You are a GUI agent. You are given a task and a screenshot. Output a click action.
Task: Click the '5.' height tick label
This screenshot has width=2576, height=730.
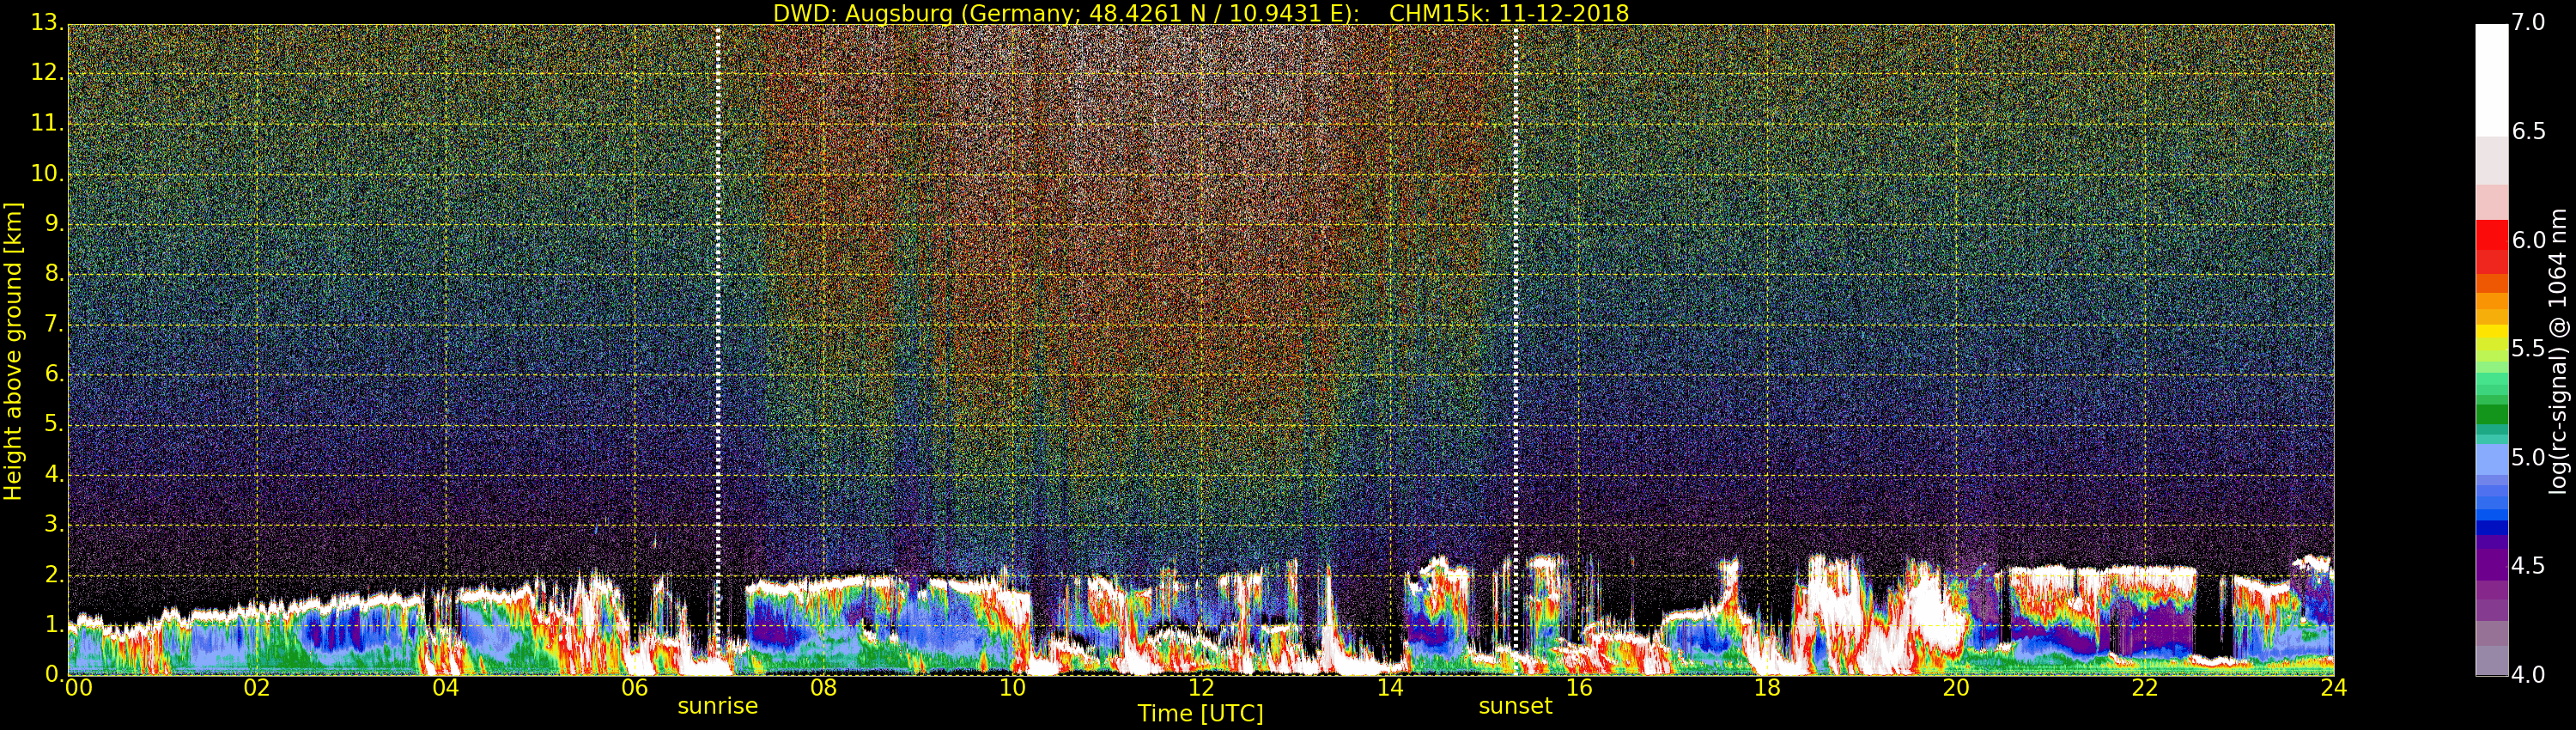click(54, 424)
